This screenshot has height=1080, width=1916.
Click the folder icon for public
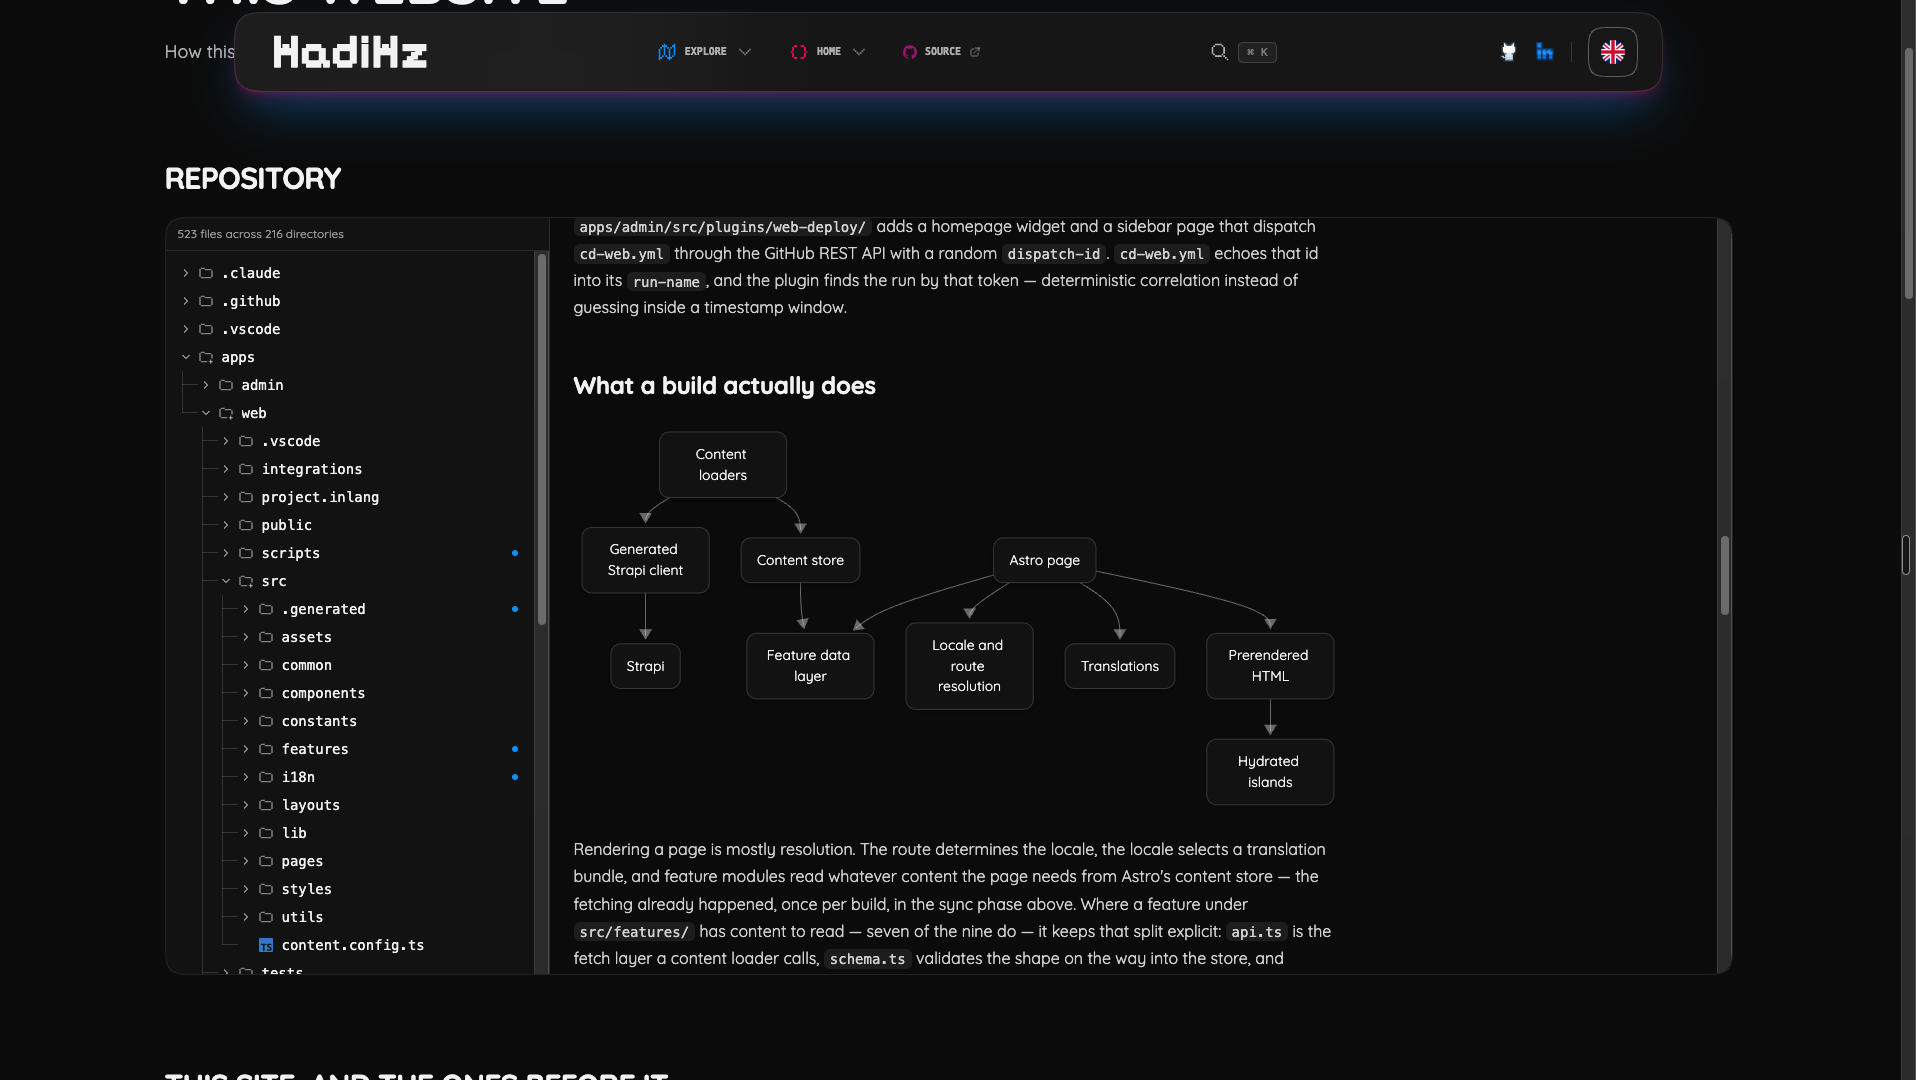(x=246, y=525)
